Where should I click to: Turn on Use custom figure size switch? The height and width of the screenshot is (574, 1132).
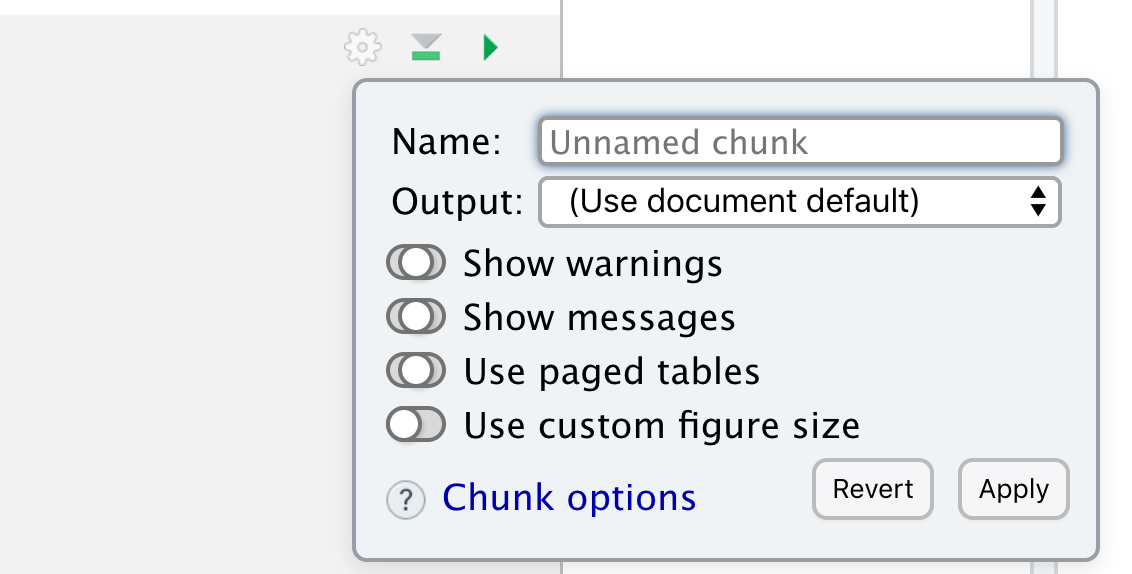click(x=416, y=425)
